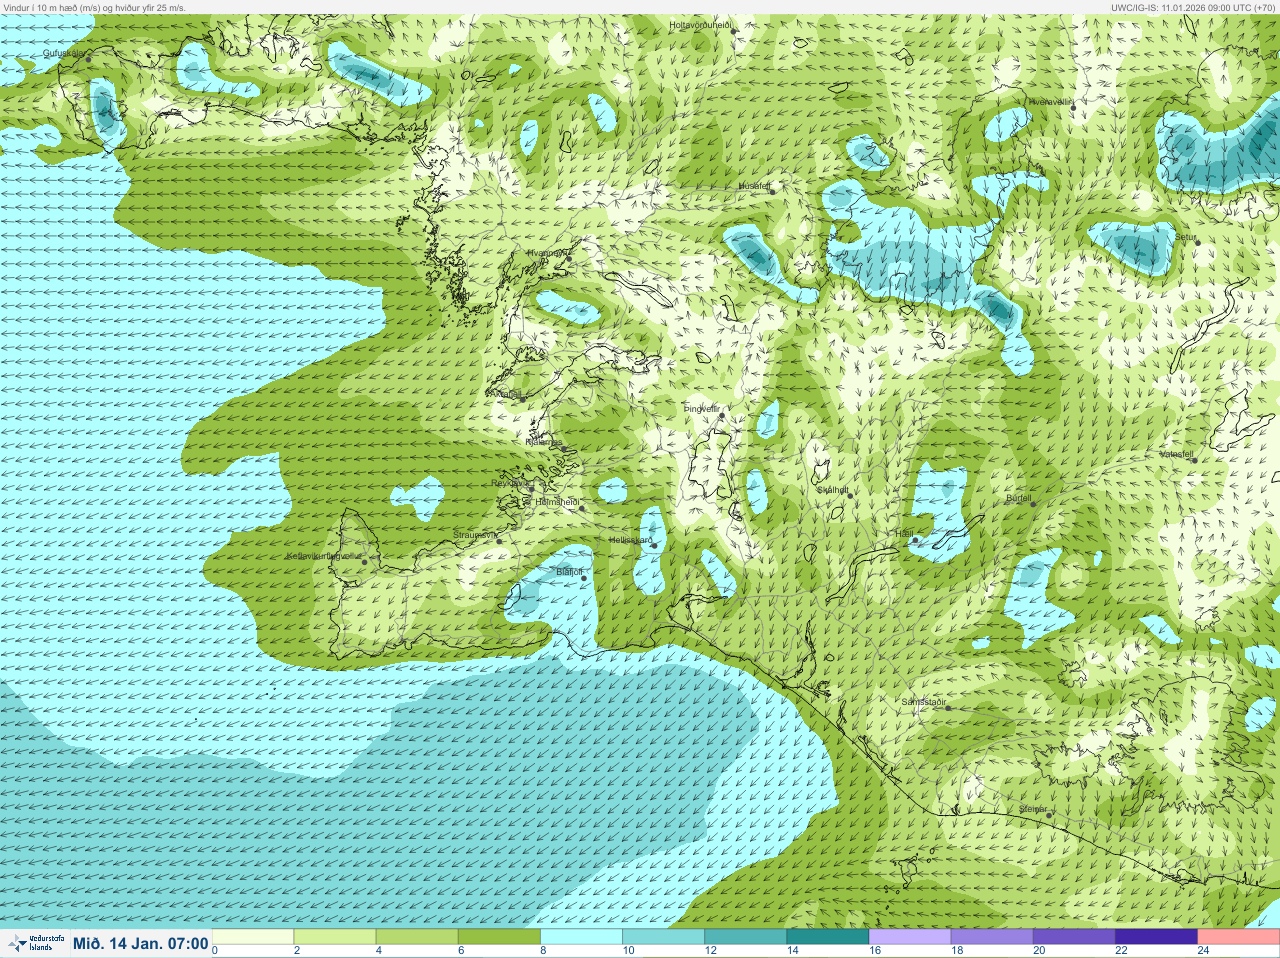The height and width of the screenshot is (958, 1280).
Task: Click the Hæll station label
Action: [905, 534]
